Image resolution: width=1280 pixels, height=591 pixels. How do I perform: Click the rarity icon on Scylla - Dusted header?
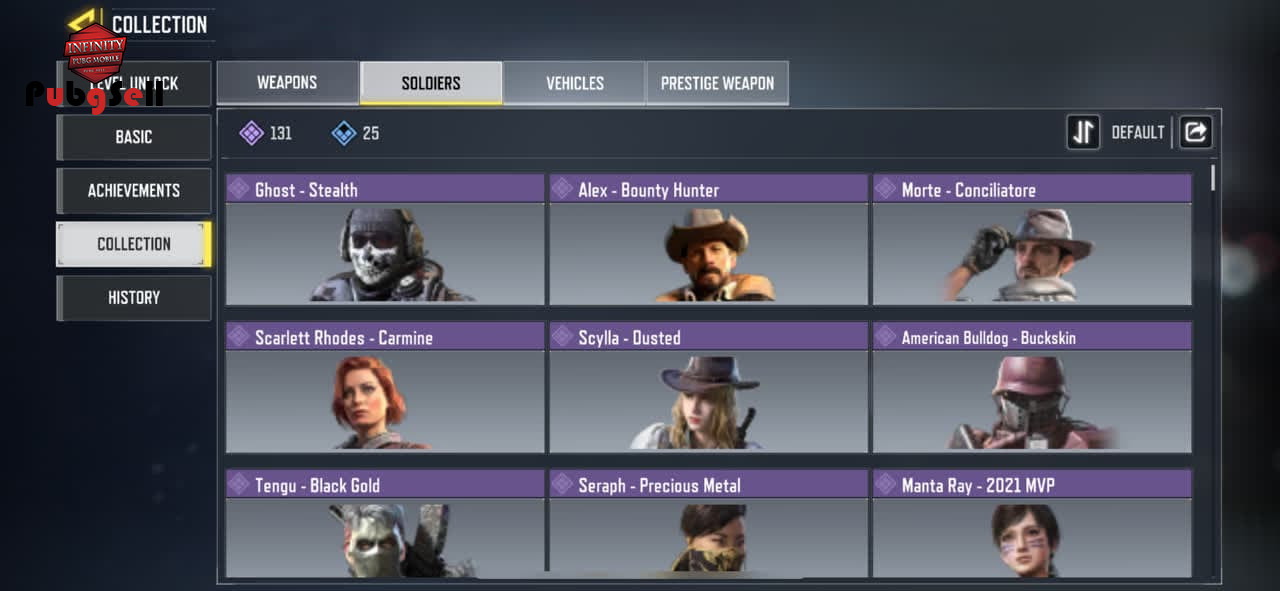pyautogui.click(x=563, y=337)
